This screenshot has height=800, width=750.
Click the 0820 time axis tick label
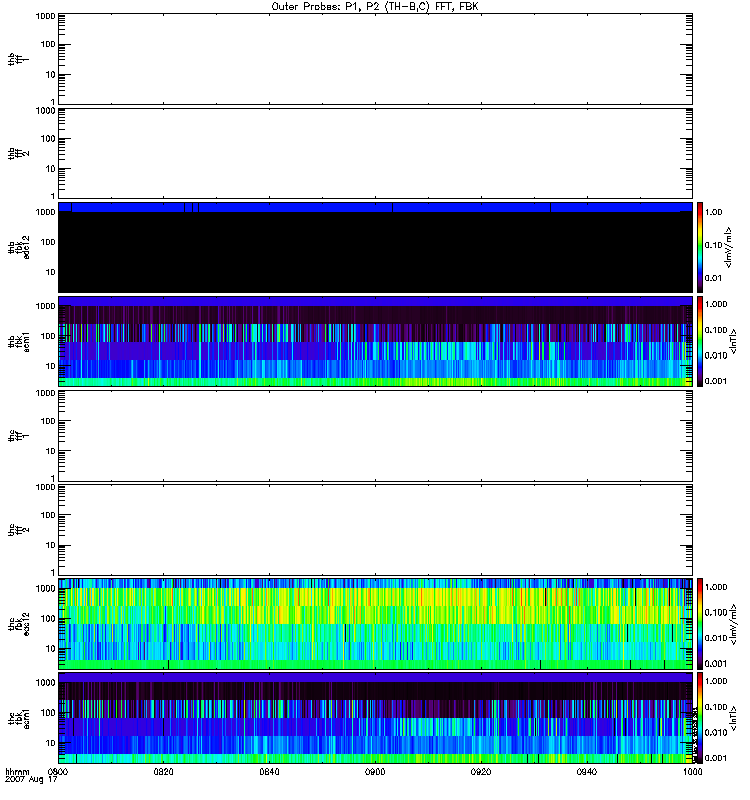(164, 772)
